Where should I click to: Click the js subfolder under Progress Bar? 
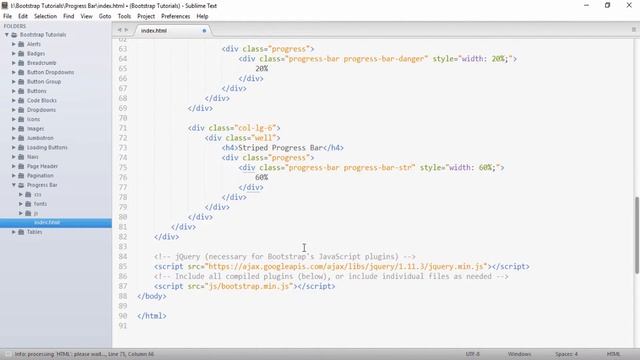(x=36, y=213)
